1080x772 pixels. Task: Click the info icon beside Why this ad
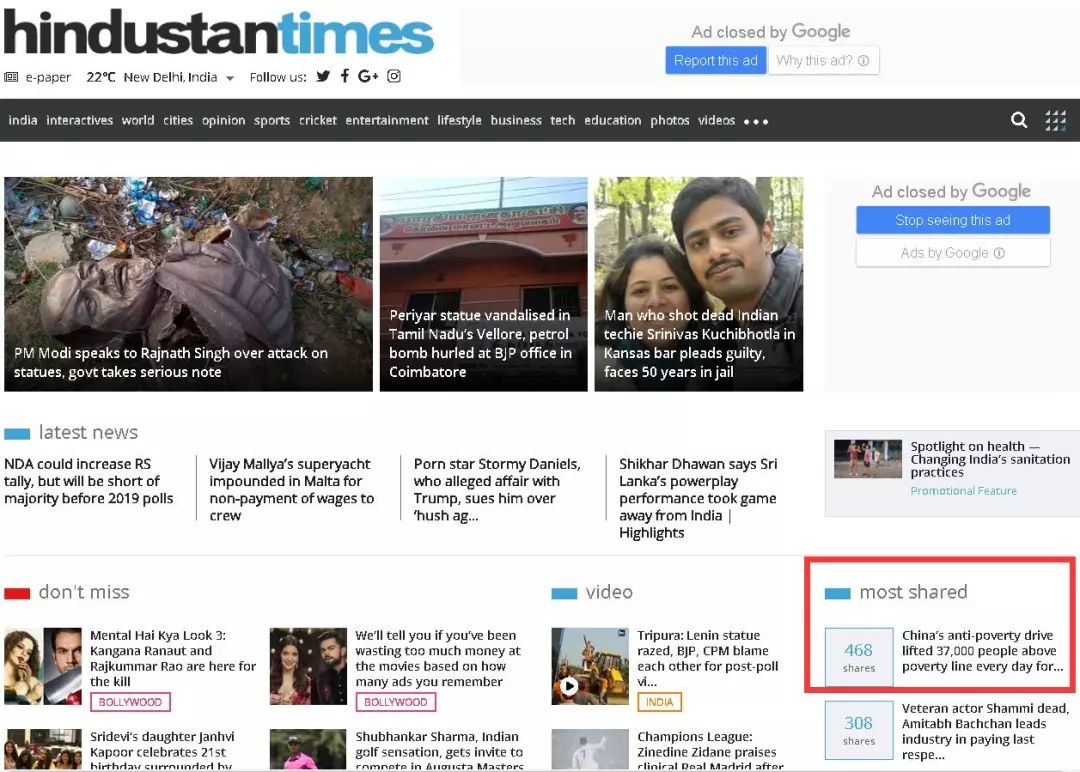(863, 61)
